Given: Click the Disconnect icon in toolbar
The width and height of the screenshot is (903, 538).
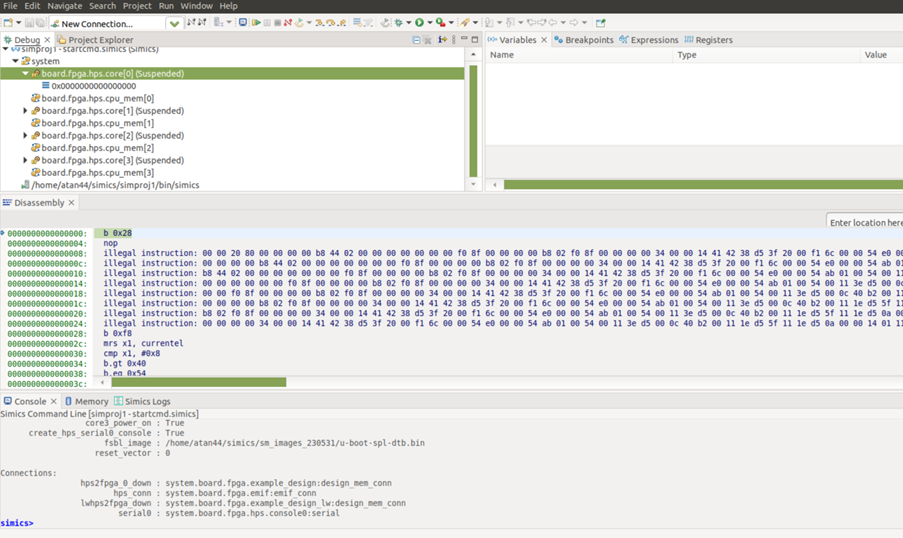Looking at the screenshot, I should point(287,22).
